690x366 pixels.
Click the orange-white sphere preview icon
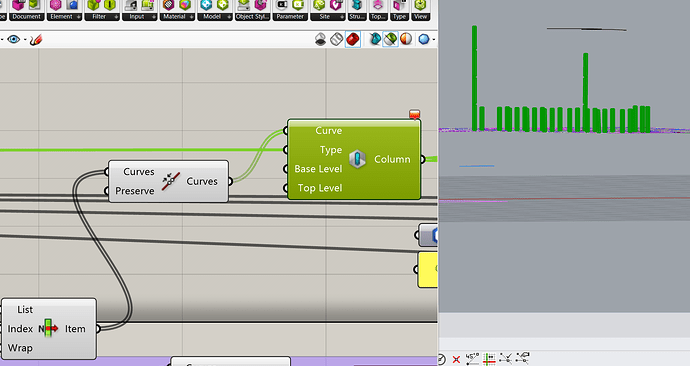(406, 39)
